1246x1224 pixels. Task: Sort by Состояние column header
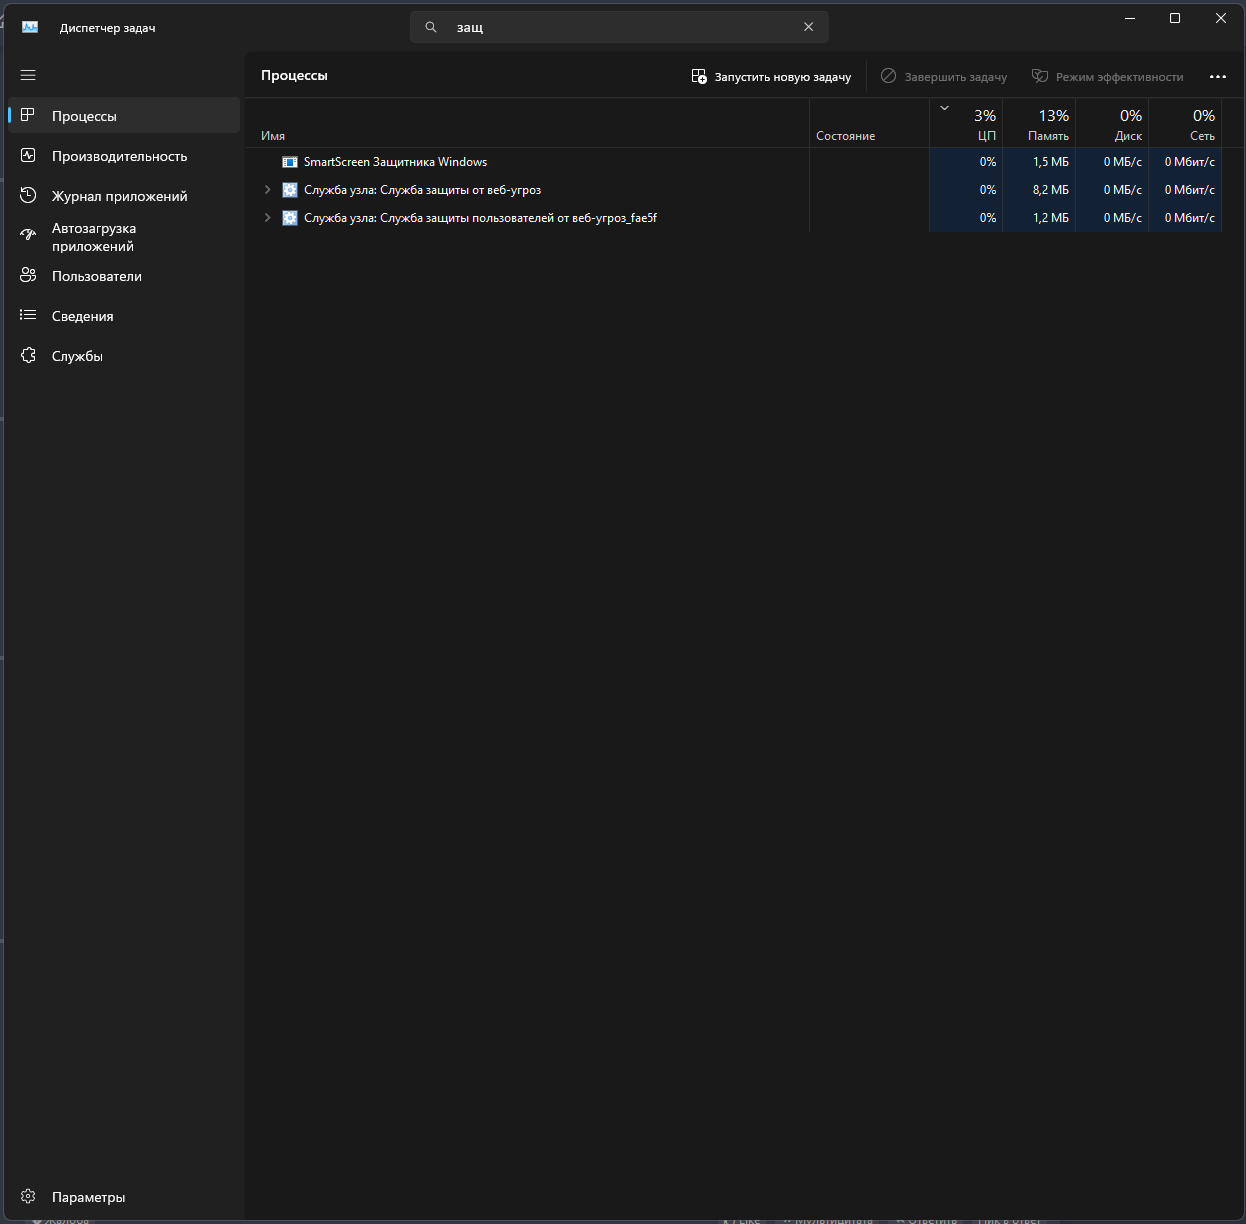869,123
